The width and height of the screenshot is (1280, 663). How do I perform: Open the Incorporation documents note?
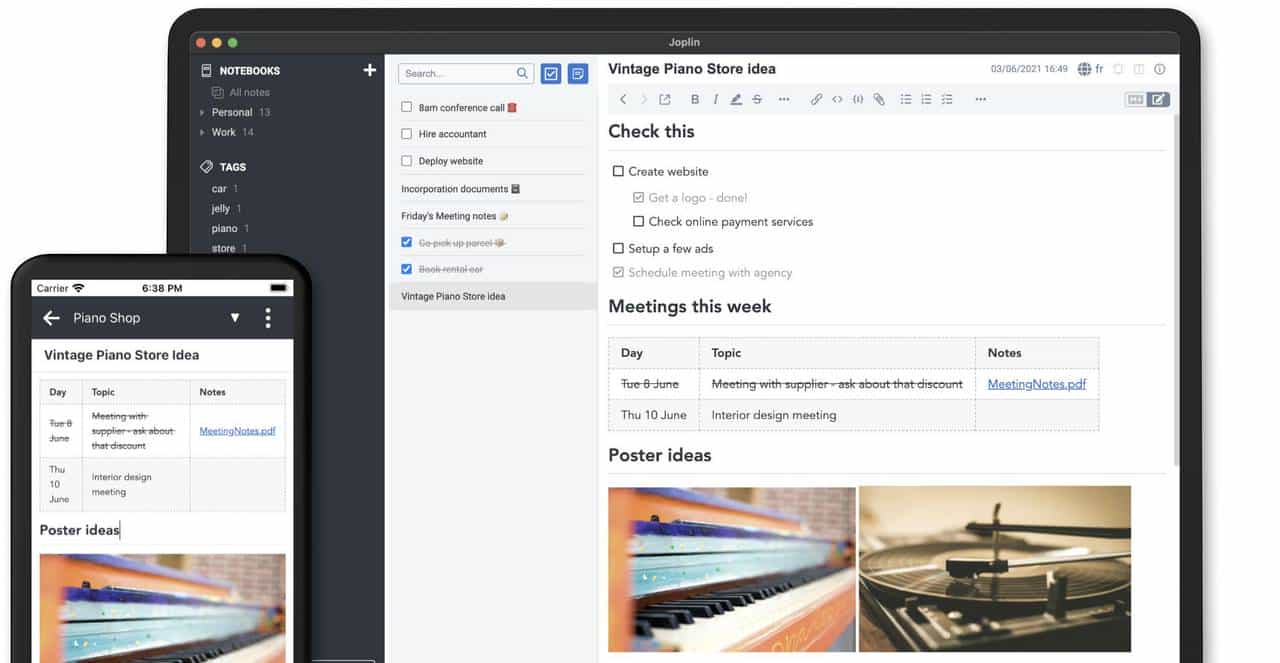(x=461, y=189)
